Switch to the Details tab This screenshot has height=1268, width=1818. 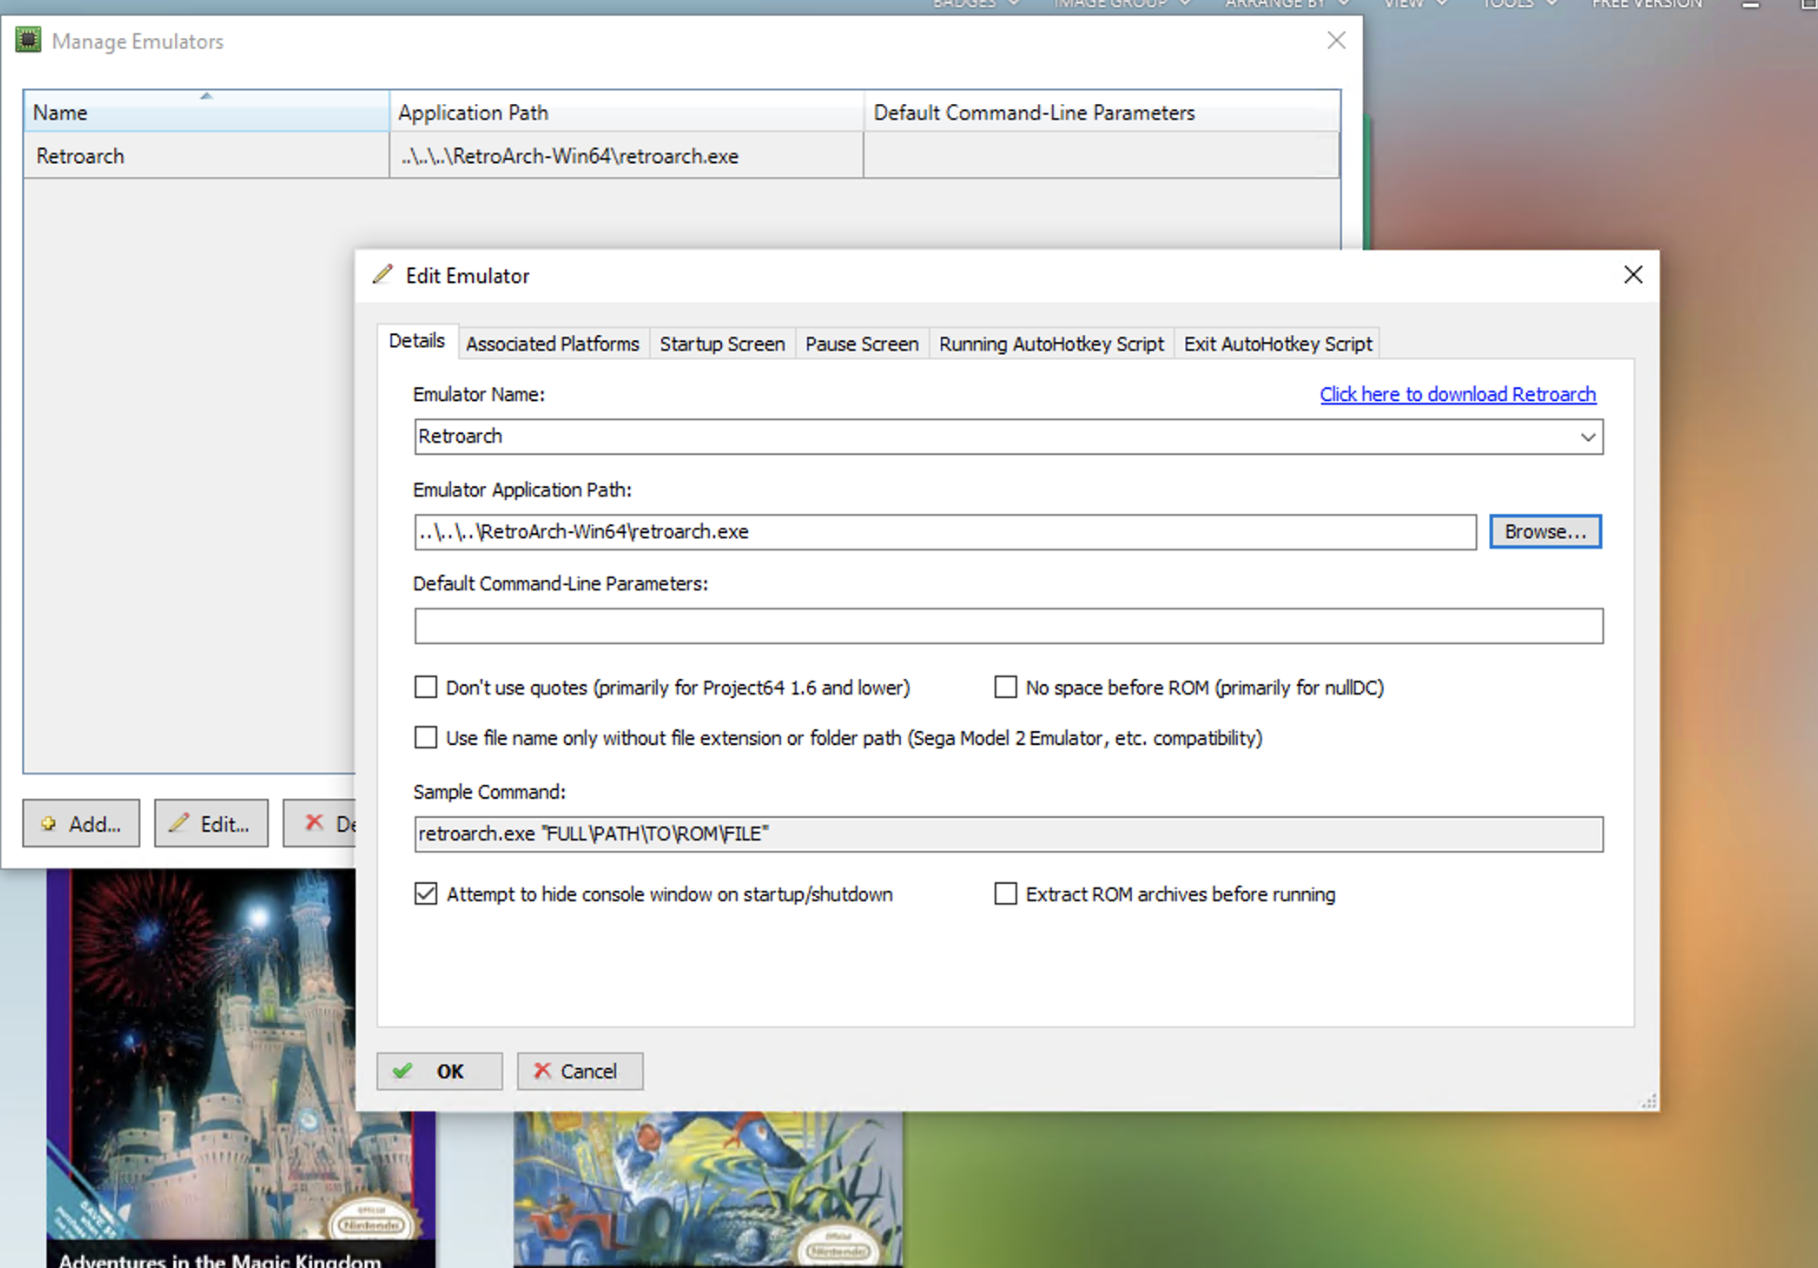tap(416, 341)
